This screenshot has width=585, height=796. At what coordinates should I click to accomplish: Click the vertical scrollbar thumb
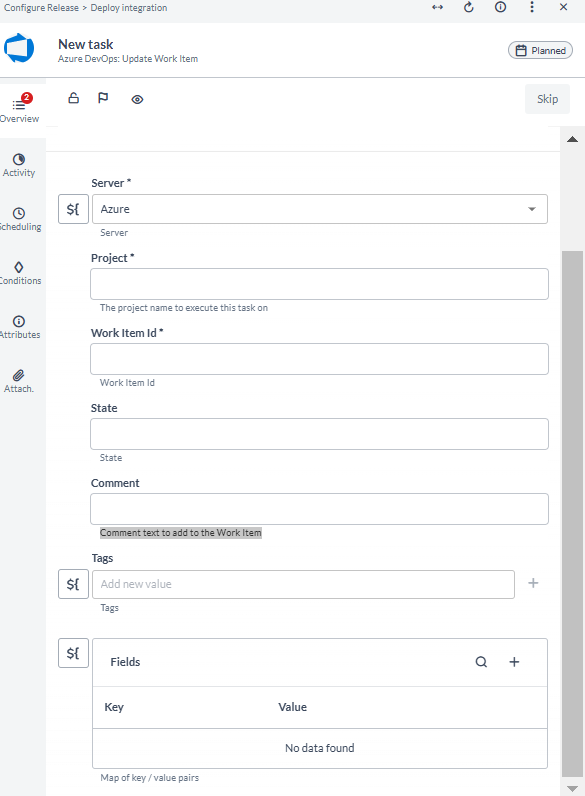click(x=572, y=514)
